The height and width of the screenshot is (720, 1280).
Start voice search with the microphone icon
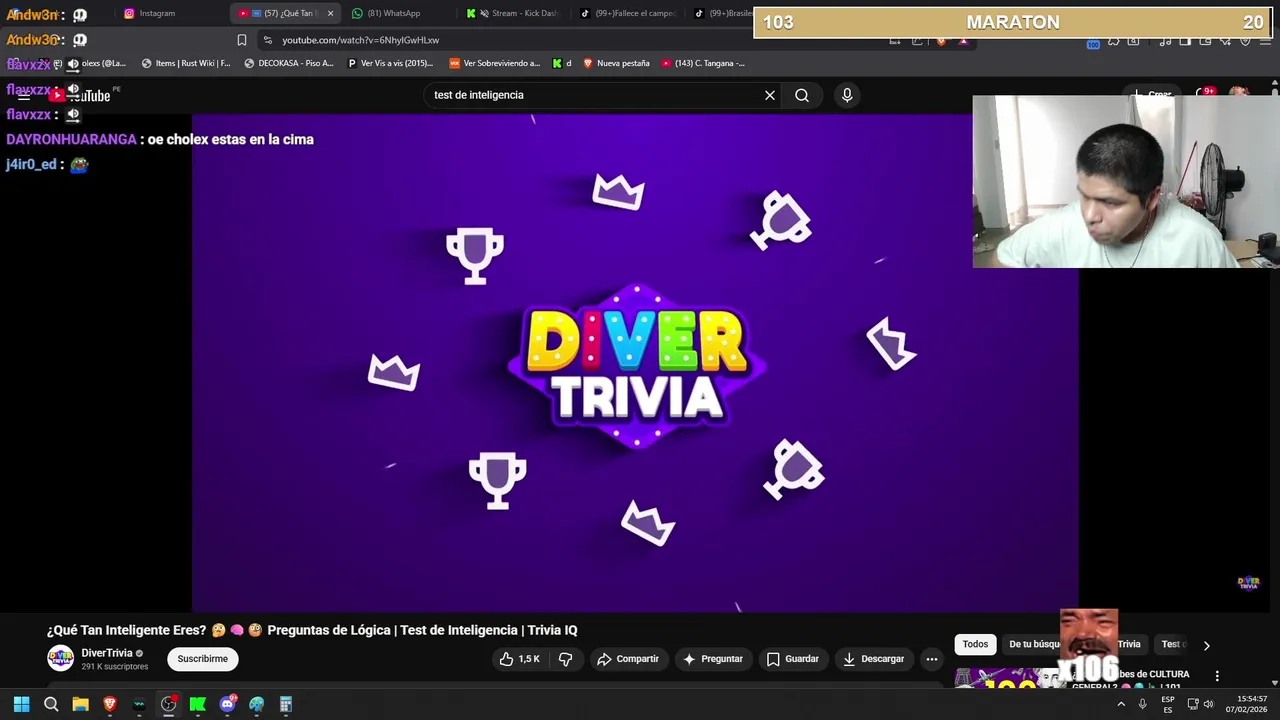[847, 95]
